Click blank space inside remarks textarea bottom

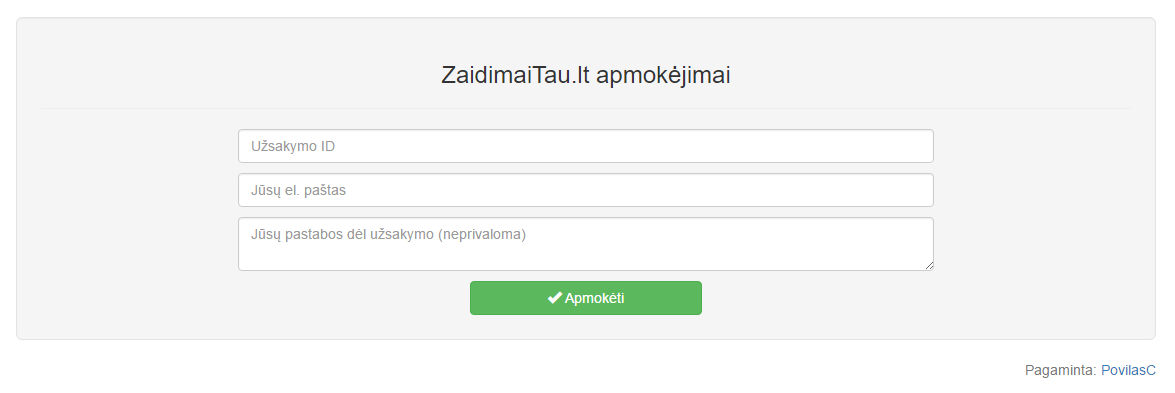tap(585, 258)
